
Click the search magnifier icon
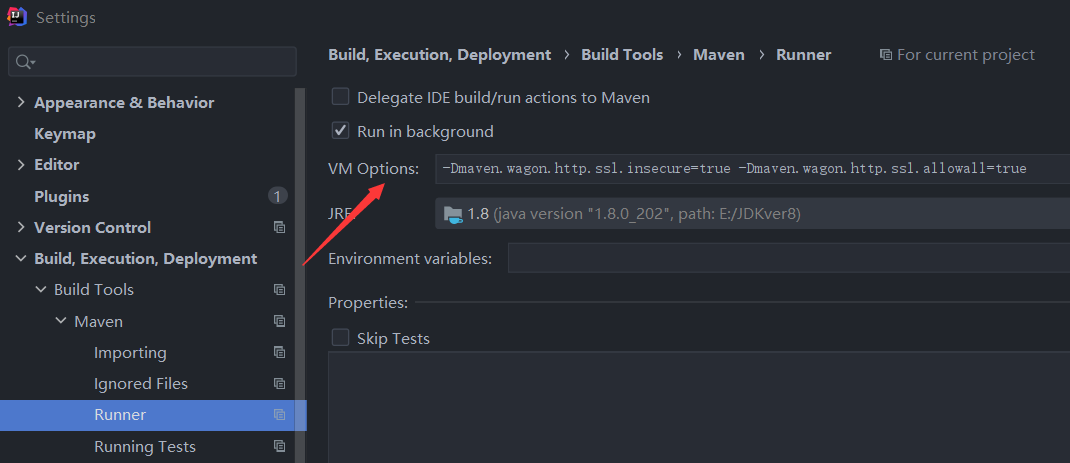click(22, 62)
